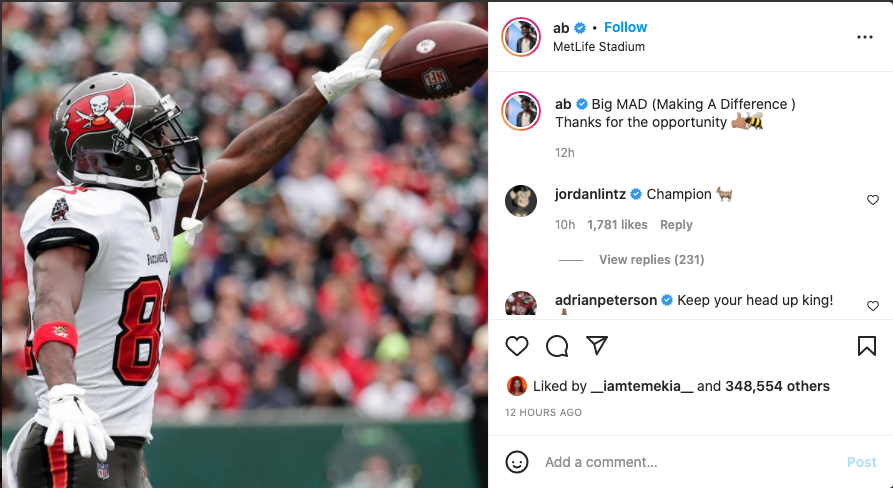View 348,554 others who liked
The height and width of the screenshot is (488, 893).
[777, 386]
